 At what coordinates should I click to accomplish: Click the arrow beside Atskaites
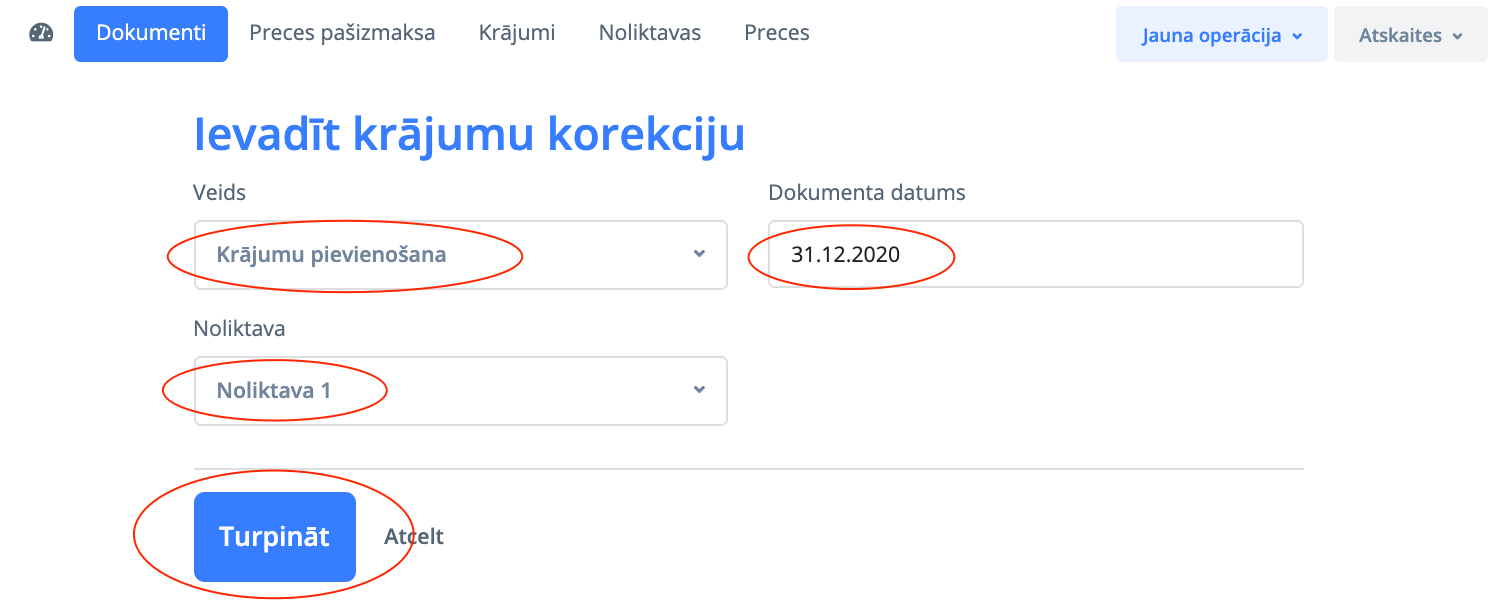[1457, 36]
